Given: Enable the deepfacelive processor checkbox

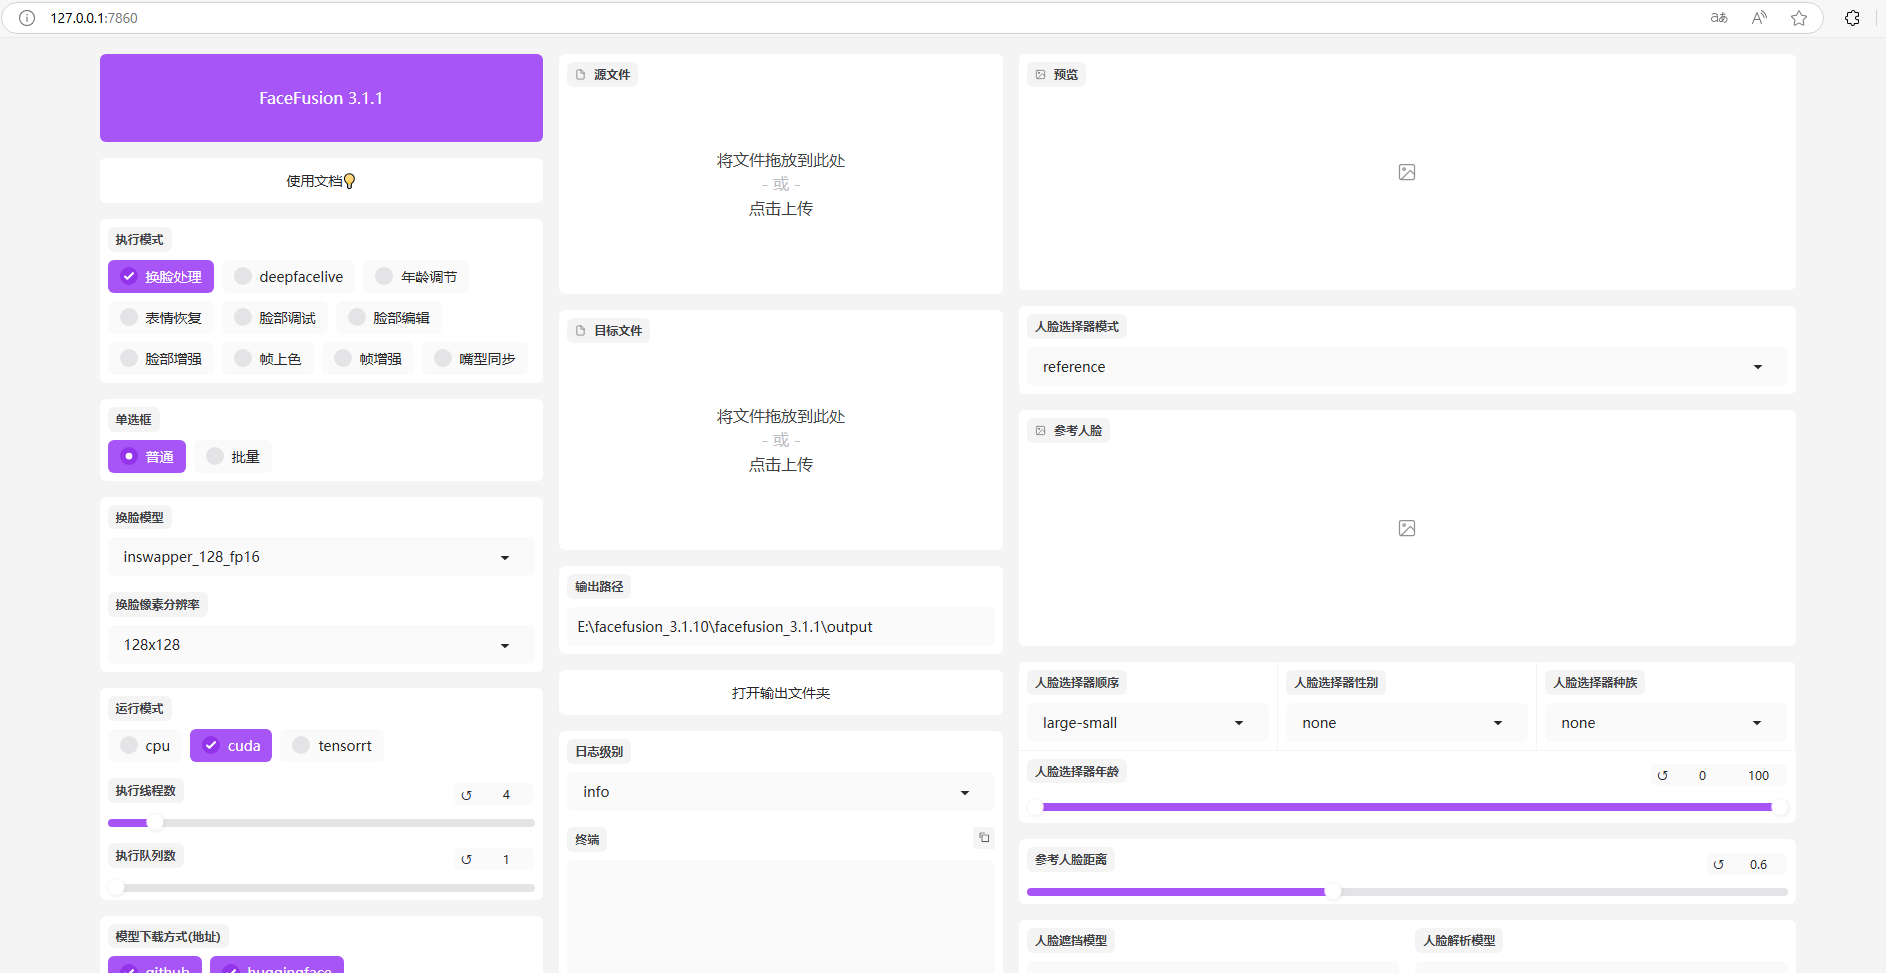Looking at the screenshot, I should [x=289, y=277].
